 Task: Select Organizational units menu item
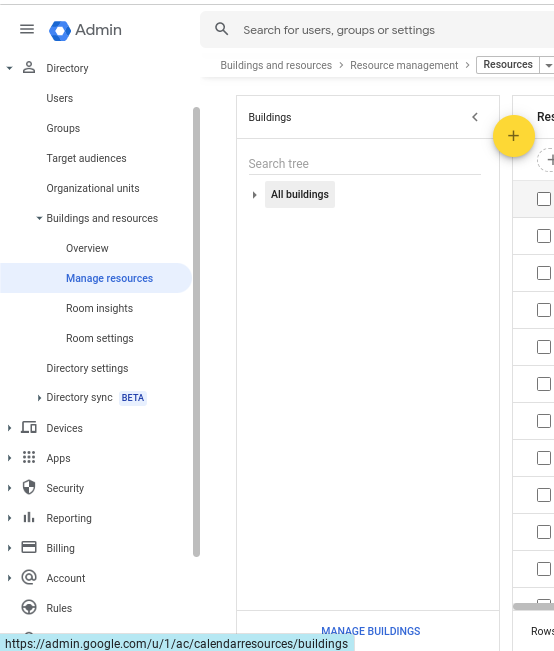[93, 188]
